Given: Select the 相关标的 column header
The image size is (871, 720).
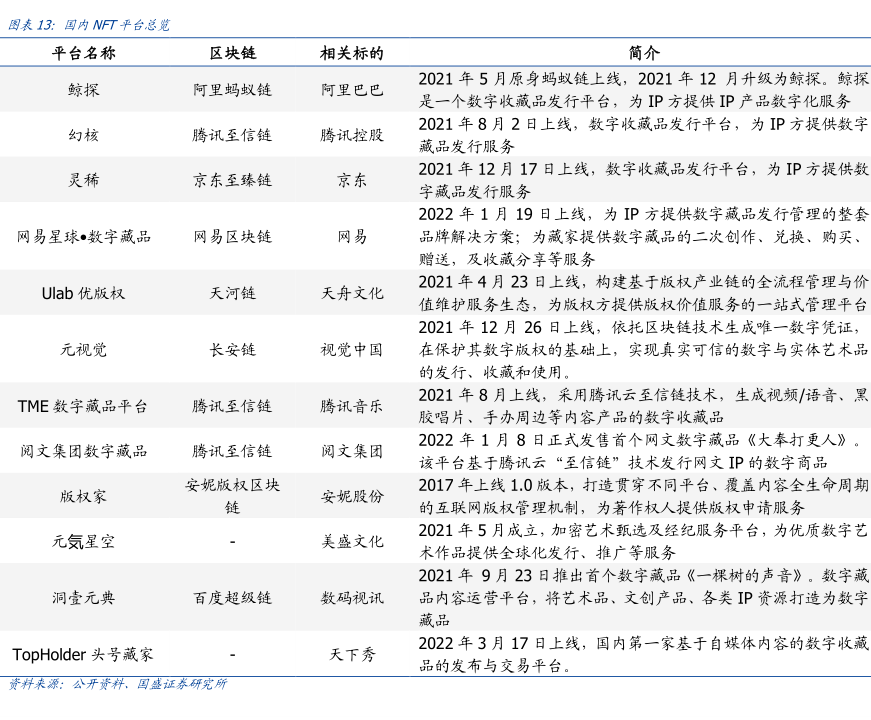Looking at the screenshot, I should (351, 52).
